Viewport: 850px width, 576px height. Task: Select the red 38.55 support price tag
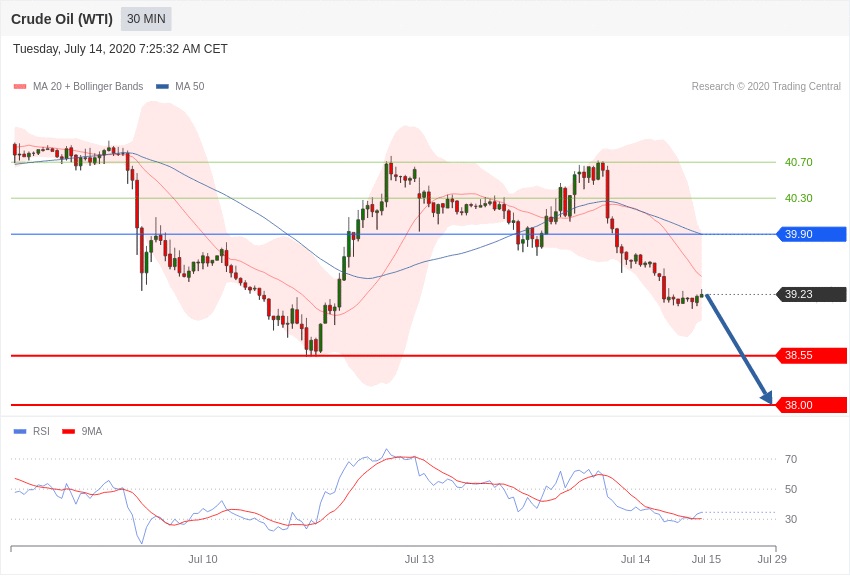point(811,355)
